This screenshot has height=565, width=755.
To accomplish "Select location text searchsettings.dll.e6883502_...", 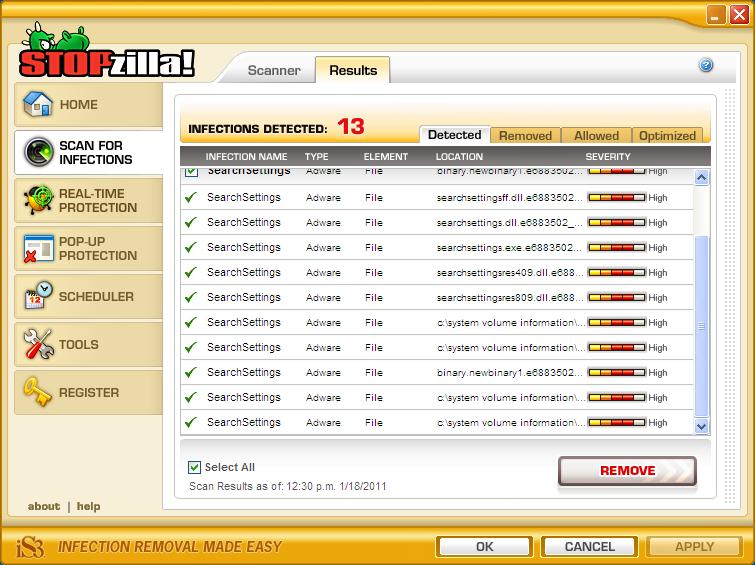I will pos(510,223).
